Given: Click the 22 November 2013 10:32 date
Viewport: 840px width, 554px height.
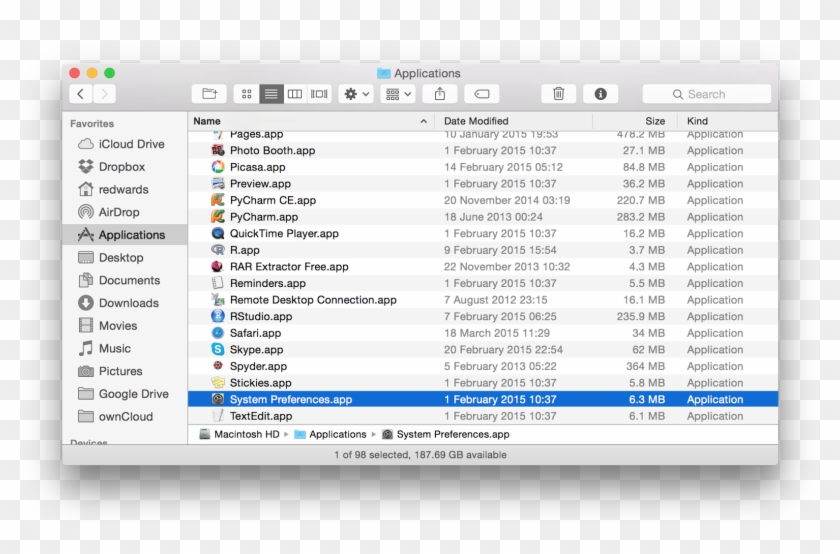Looking at the screenshot, I should coord(507,267).
